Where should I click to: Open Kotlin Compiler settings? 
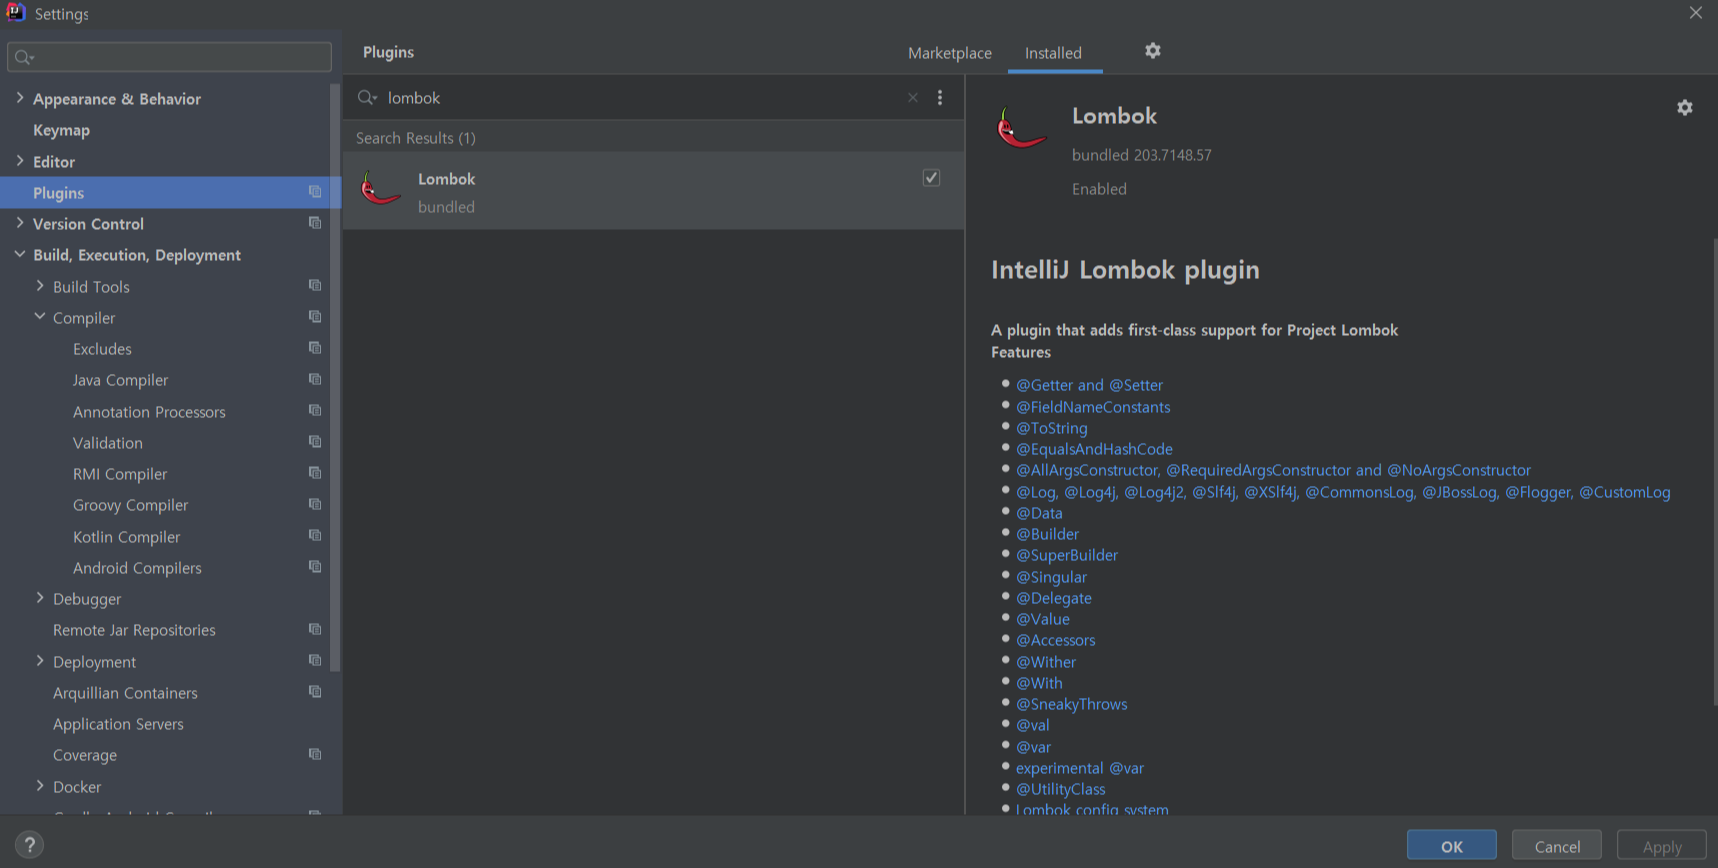tap(126, 537)
